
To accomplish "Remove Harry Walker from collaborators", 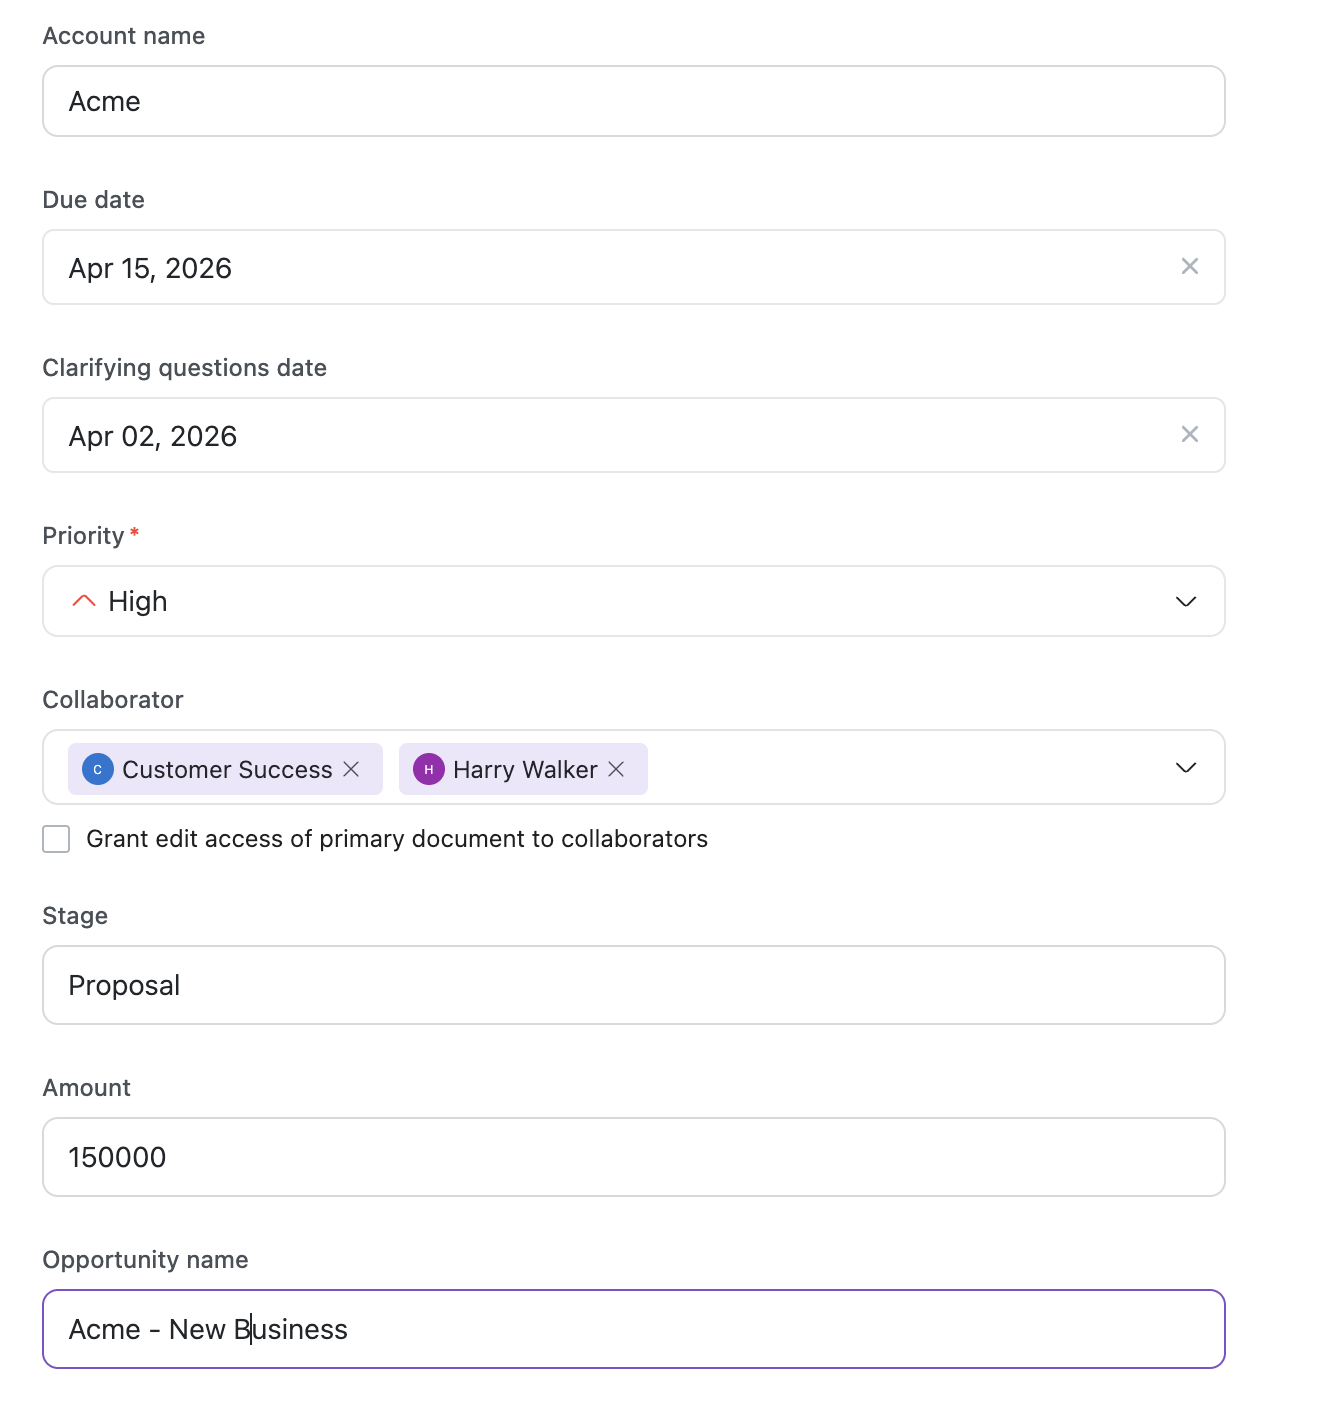I will pyautogui.click(x=617, y=769).
